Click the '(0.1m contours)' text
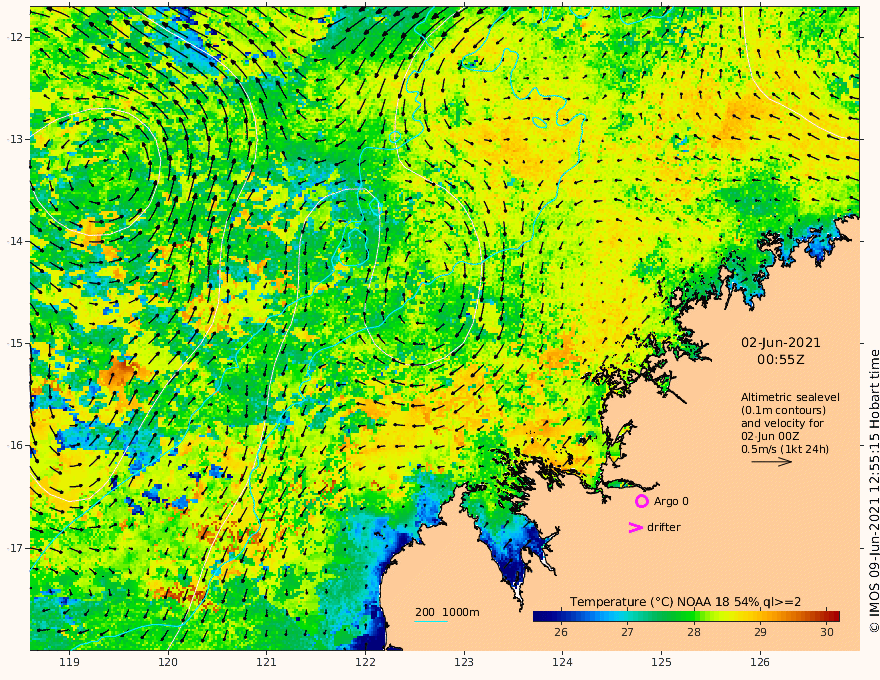 click(783, 410)
